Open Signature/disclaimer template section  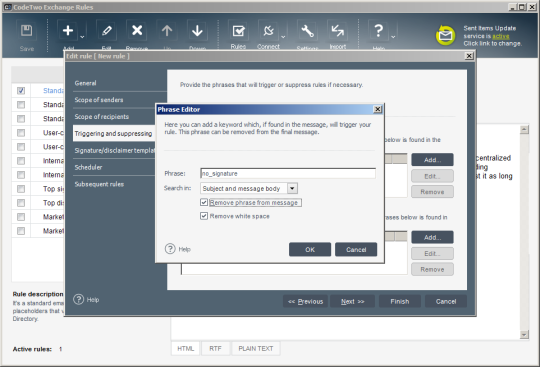tap(114, 150)
